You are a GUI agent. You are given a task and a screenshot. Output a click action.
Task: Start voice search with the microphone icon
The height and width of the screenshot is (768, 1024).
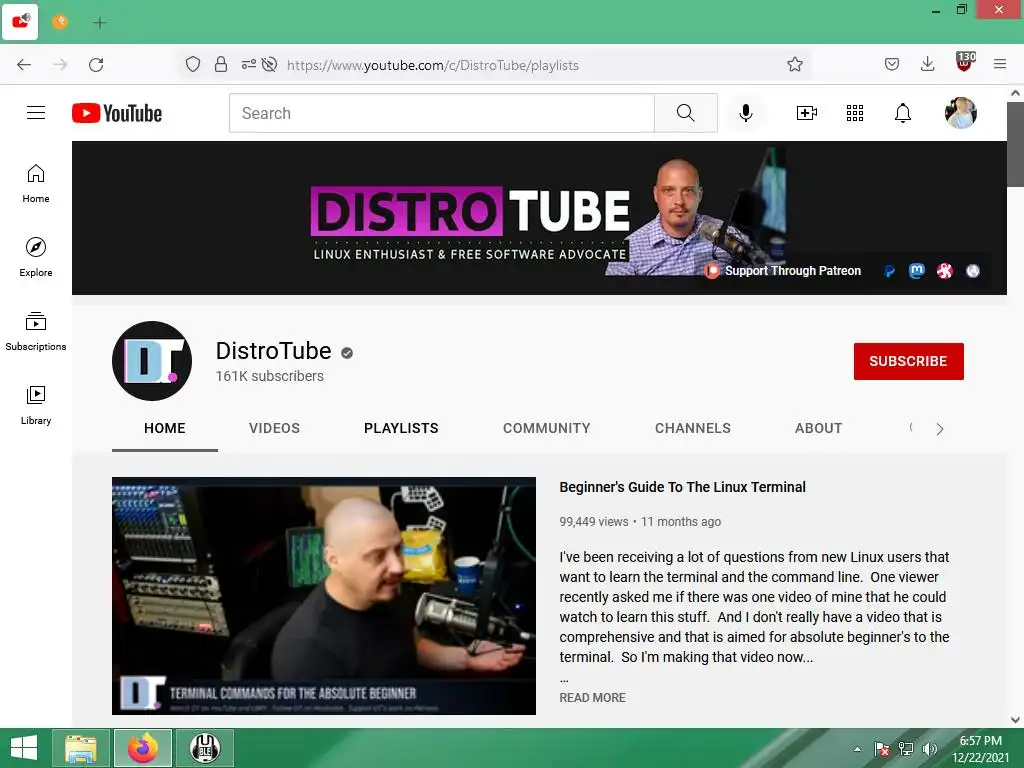pyautogui.click(x=746, y=113)
